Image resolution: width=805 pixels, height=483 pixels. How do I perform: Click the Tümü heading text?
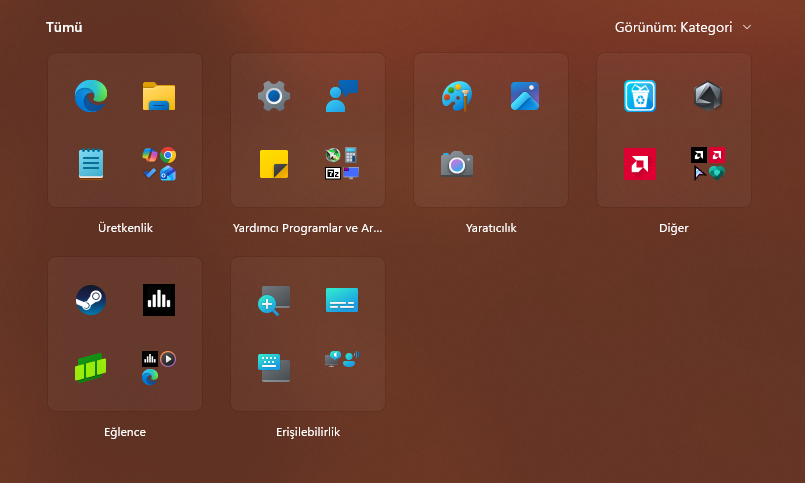coord(64,27)
